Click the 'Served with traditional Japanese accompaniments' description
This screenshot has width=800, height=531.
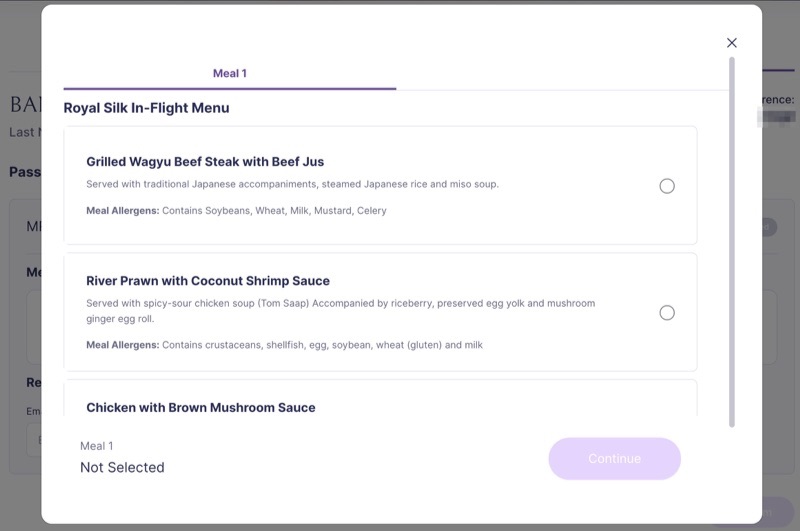pos(292,184)
